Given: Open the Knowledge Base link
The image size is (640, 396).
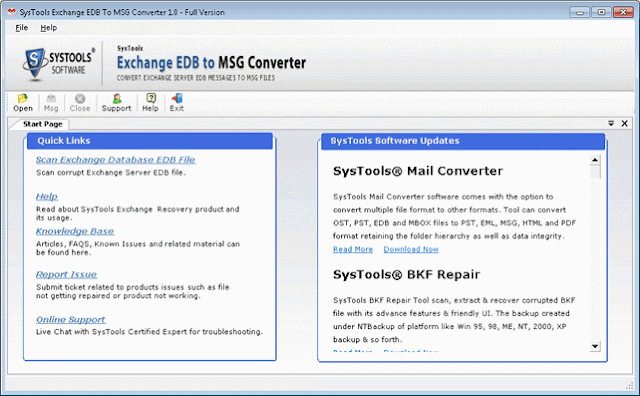Looking at the screenshot, I should (x=75, y=231).
